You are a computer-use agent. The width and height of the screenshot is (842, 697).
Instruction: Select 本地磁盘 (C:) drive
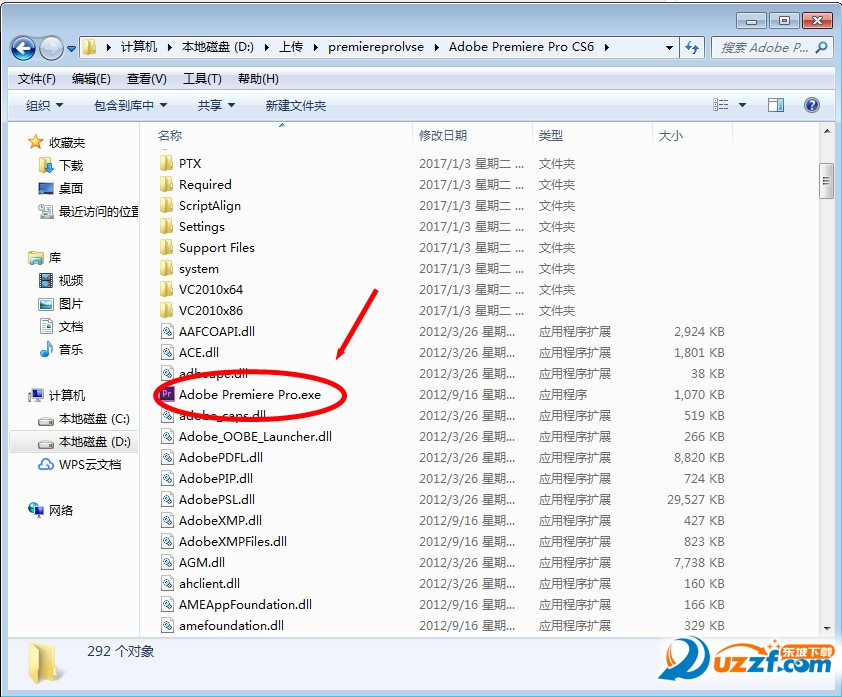coord(84,419)
